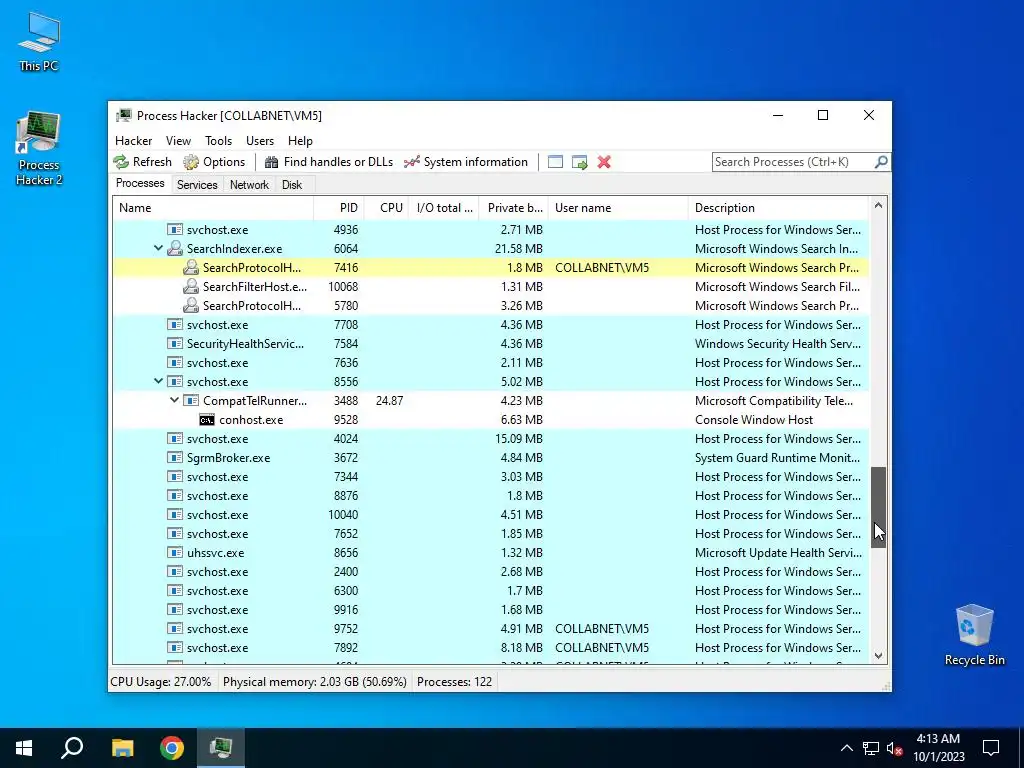Viewport: 1024px width, 768px height.
Task: Sort by the Description column header
Action: click(x=778, y=208)
